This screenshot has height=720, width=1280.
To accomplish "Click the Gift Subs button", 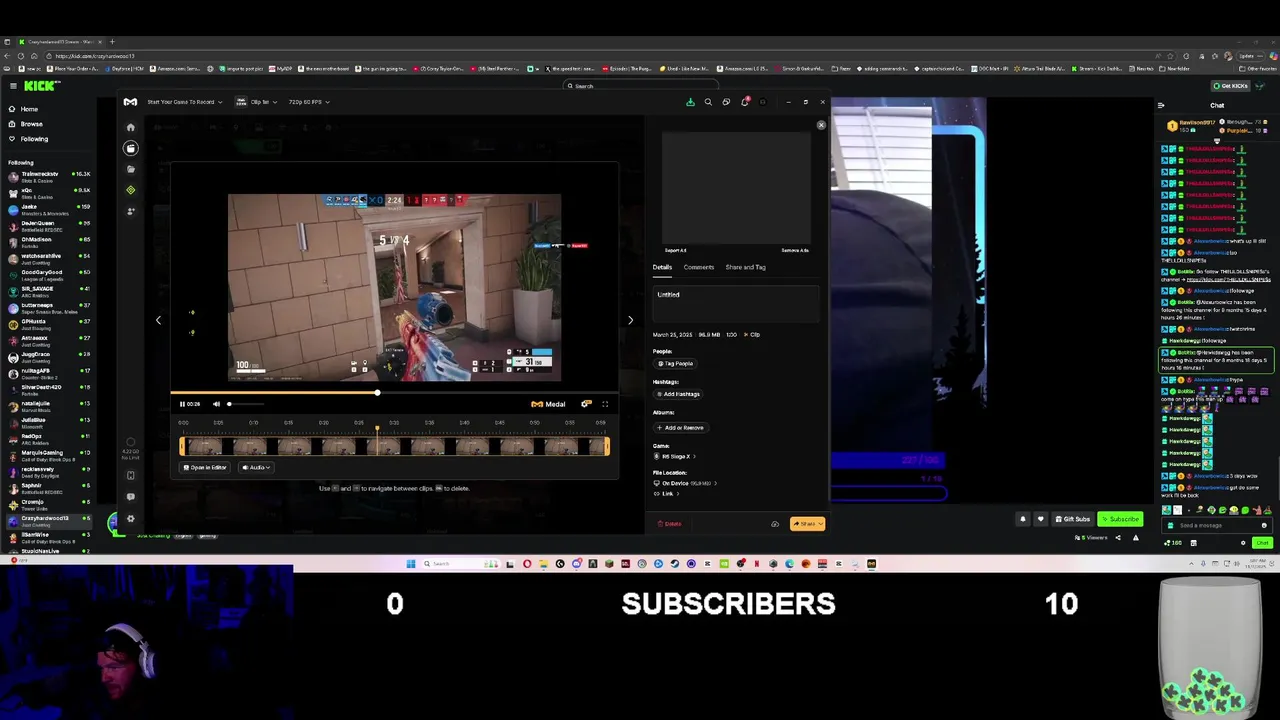I will (x=1072, y=519).
